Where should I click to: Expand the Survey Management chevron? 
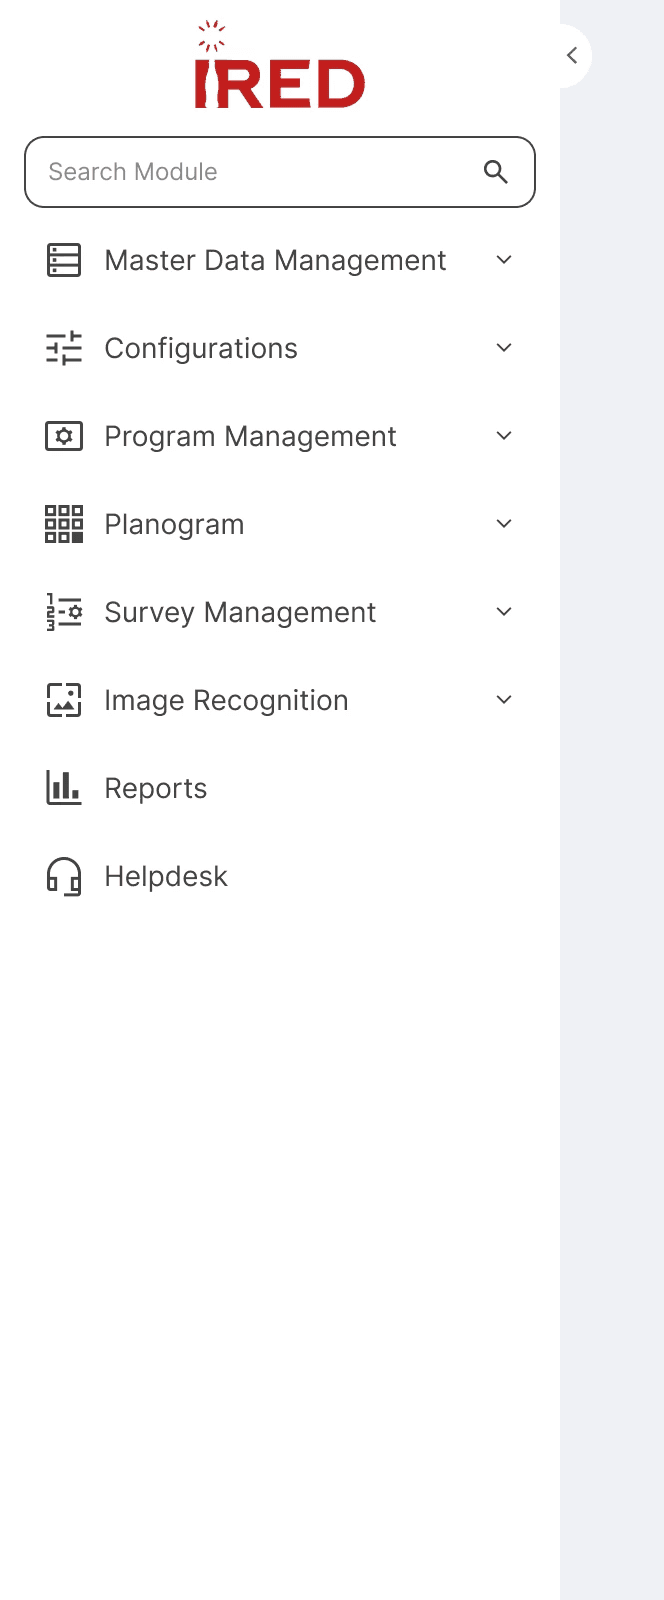click(504, 612)
